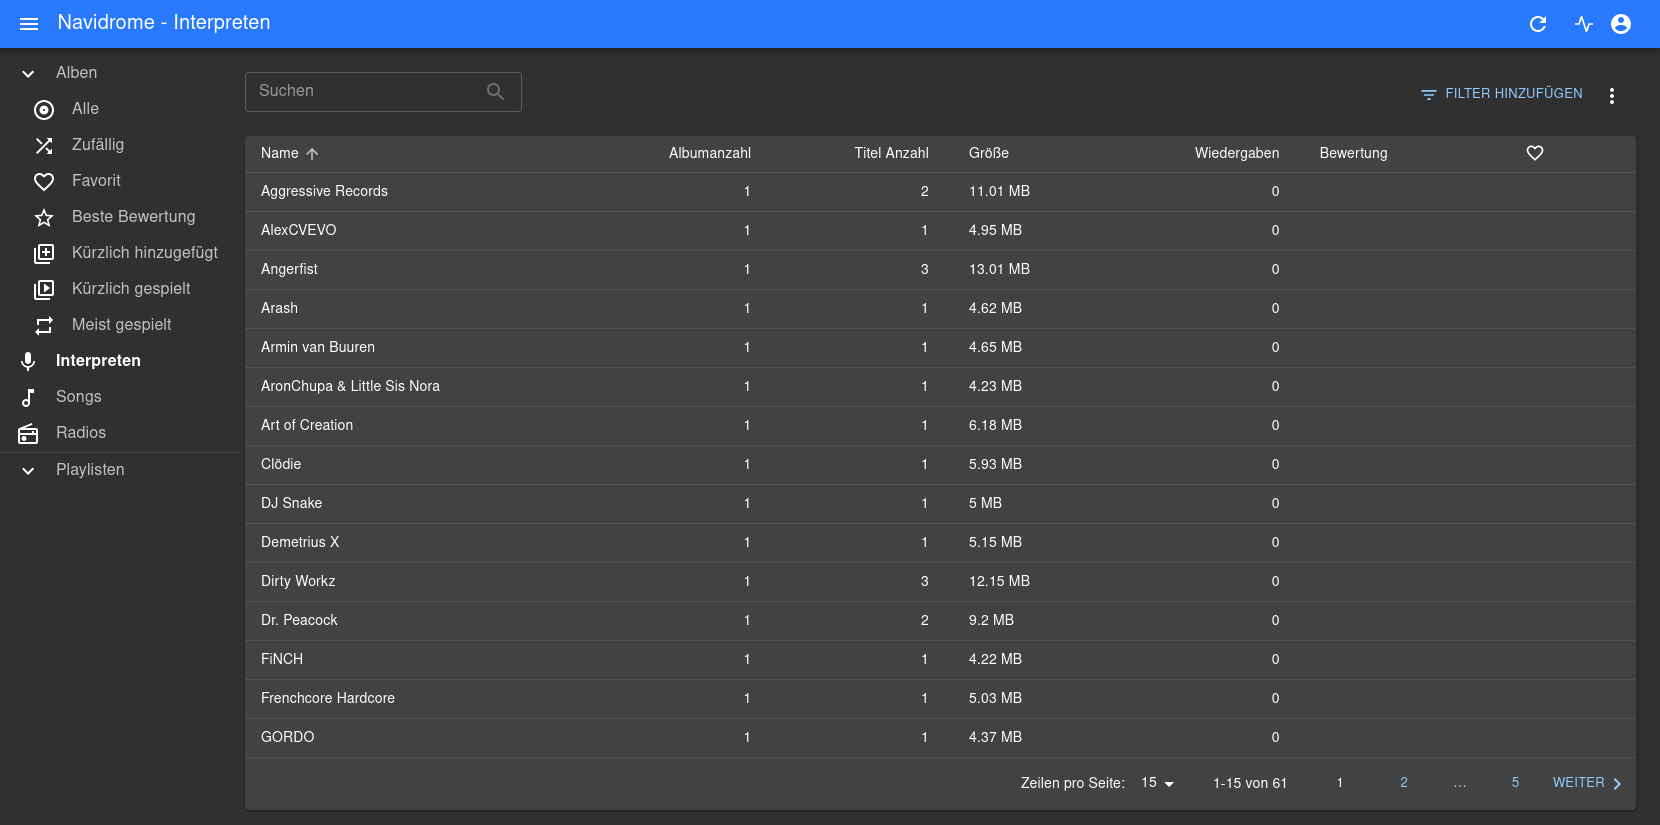Screen dimensions: 1660x825
Task: Open the user account icon
Action: 1621,24
